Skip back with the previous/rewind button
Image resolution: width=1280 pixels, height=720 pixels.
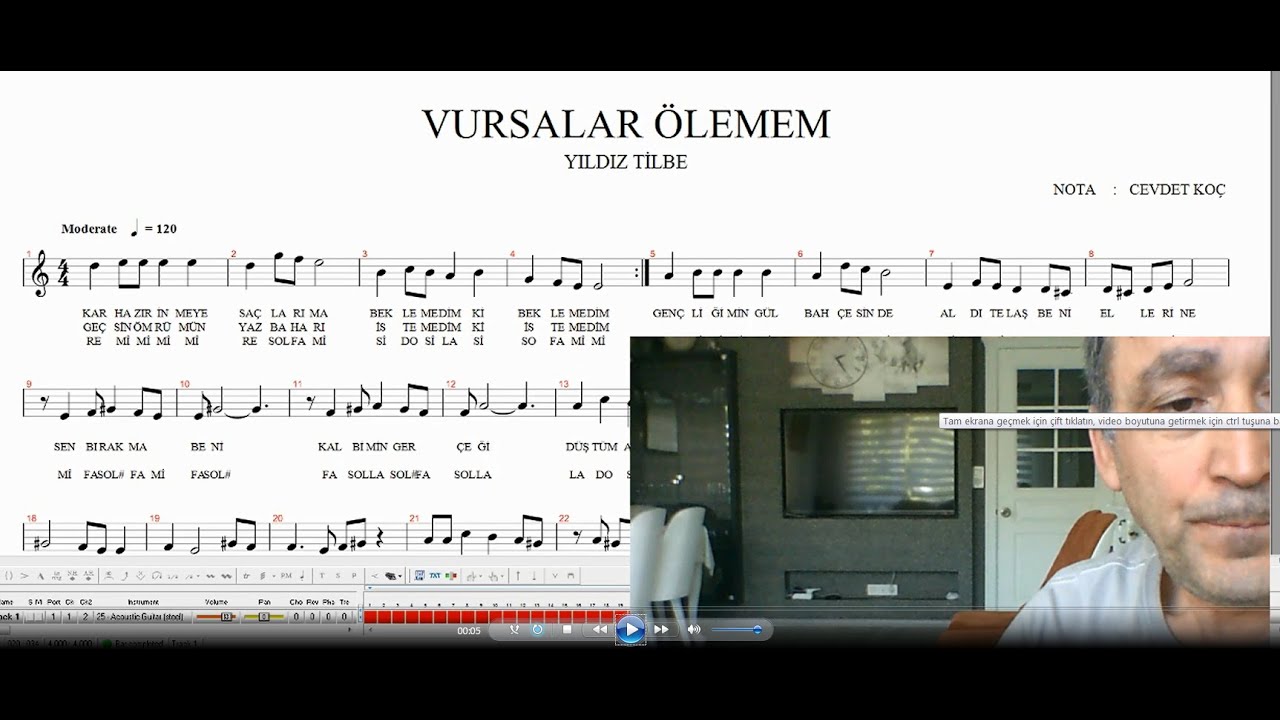599,629
